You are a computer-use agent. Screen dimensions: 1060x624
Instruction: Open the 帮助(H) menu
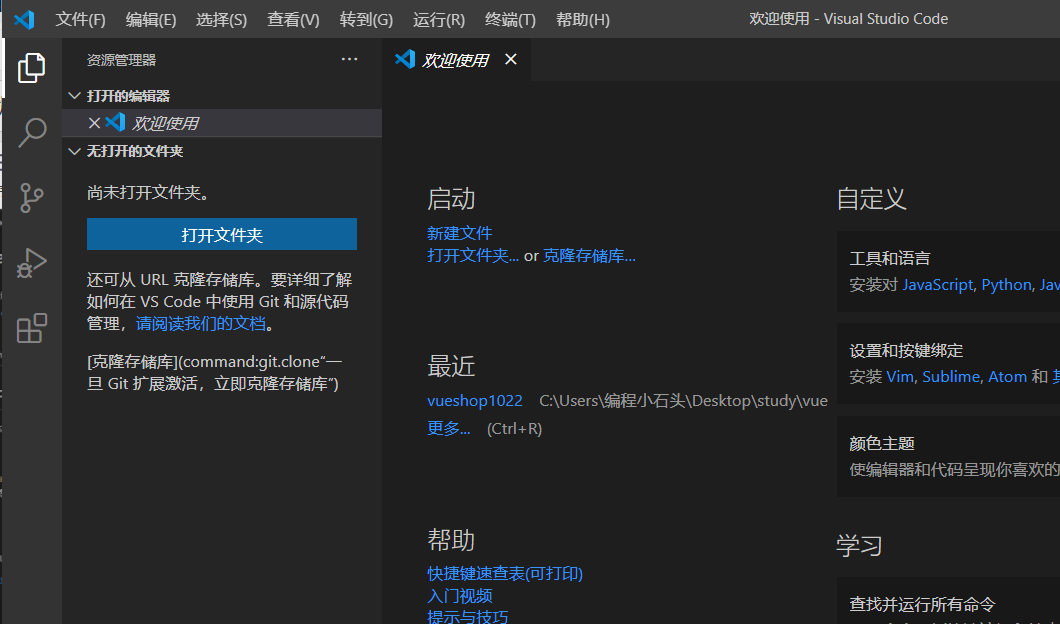click(583, 20)
